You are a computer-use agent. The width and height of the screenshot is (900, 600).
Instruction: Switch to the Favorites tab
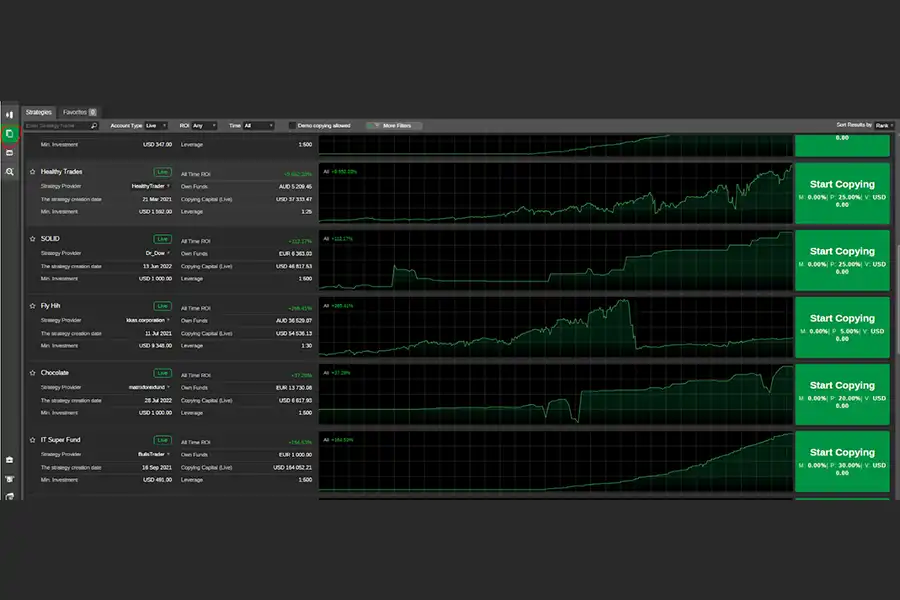79,113
